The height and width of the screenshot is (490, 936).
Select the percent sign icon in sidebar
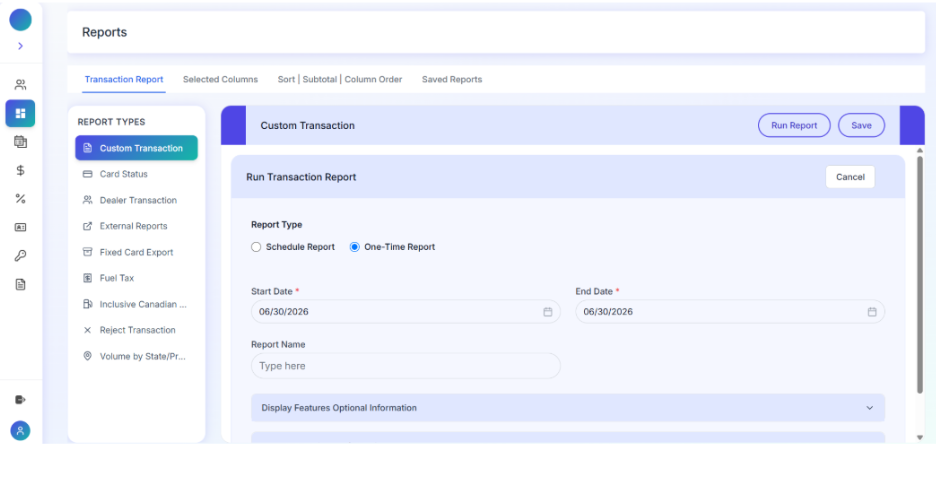20,199
